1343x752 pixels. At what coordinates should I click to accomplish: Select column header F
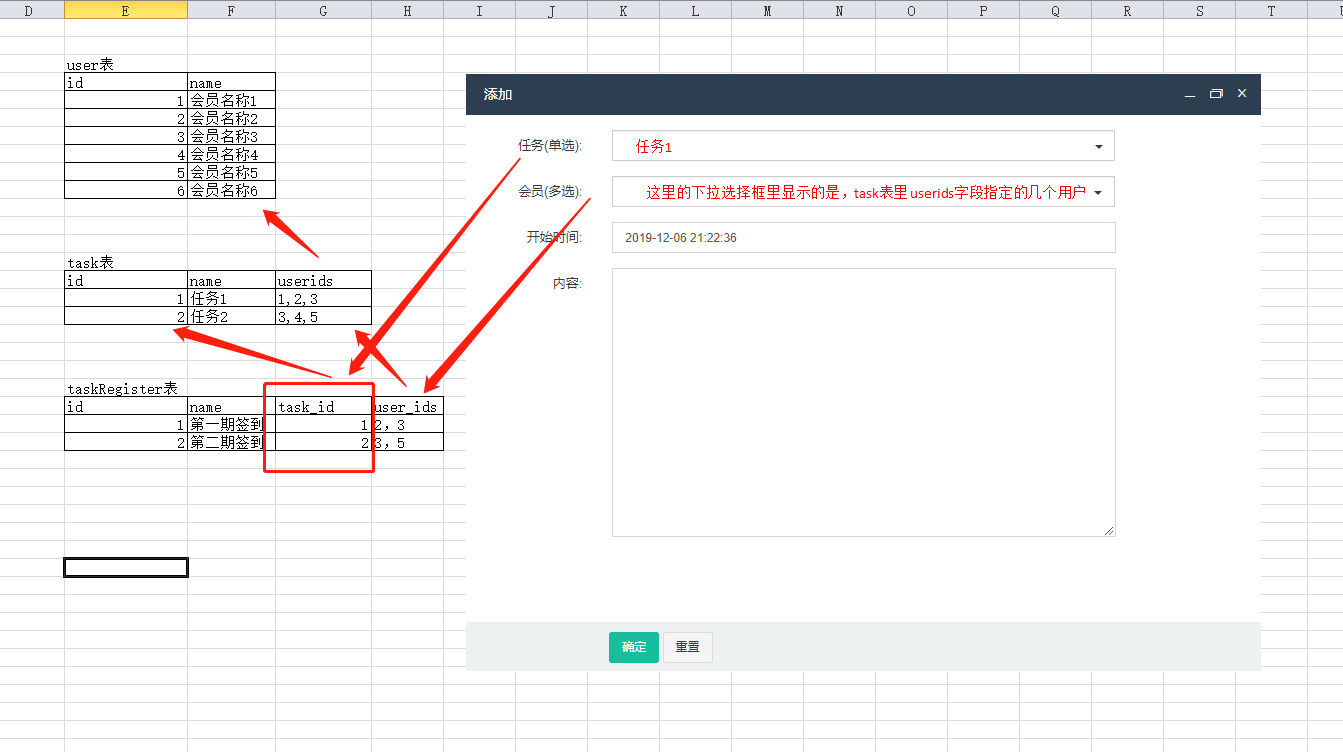click(231, 10)
